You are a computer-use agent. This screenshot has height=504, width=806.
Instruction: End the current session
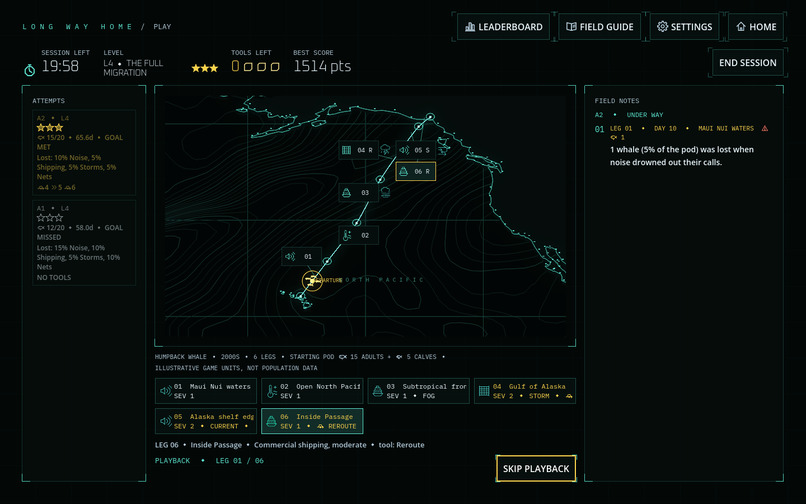tap(747, 63)
